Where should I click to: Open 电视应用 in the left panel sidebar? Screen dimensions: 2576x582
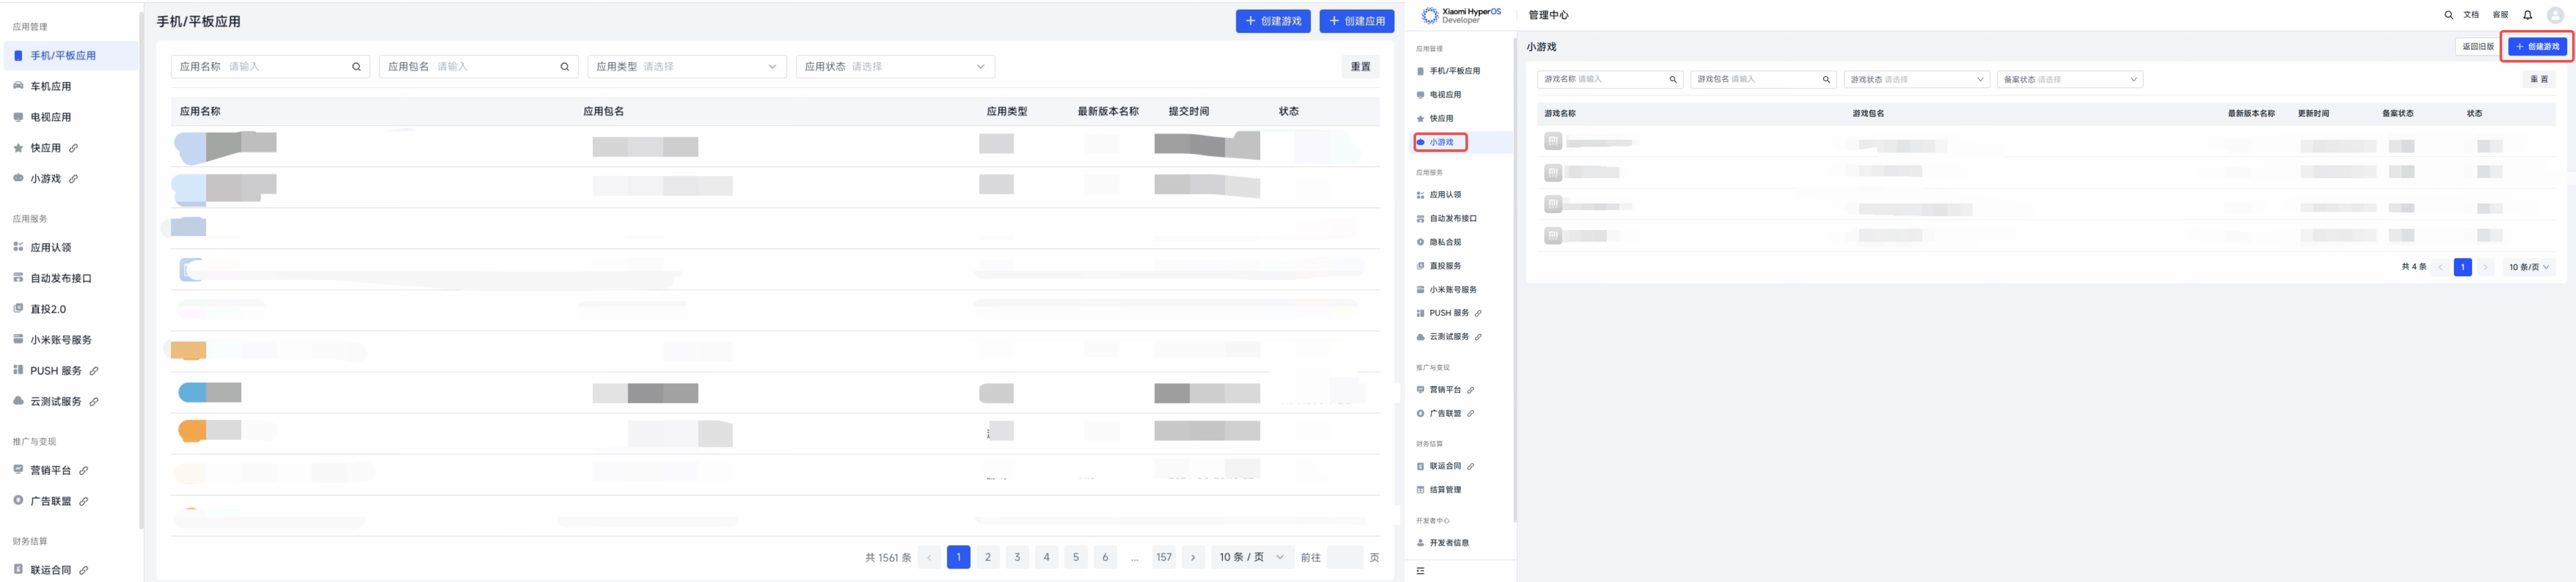(x=50, y=118)
